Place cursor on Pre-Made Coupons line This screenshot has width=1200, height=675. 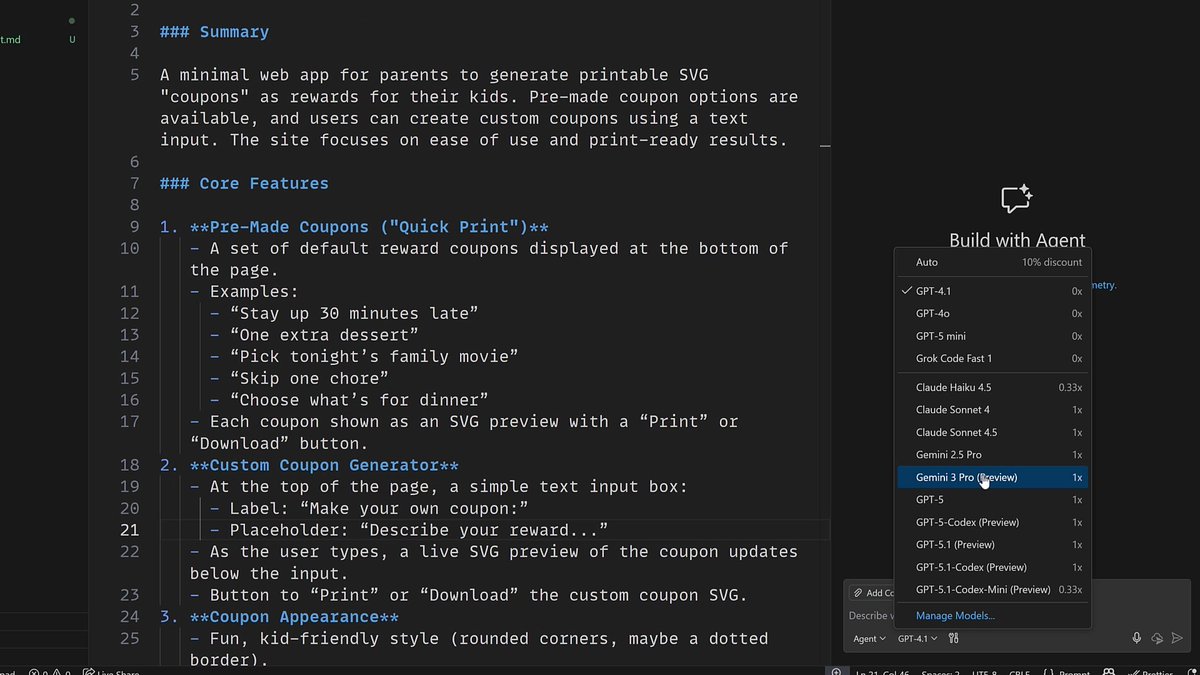tap(354, 227)
